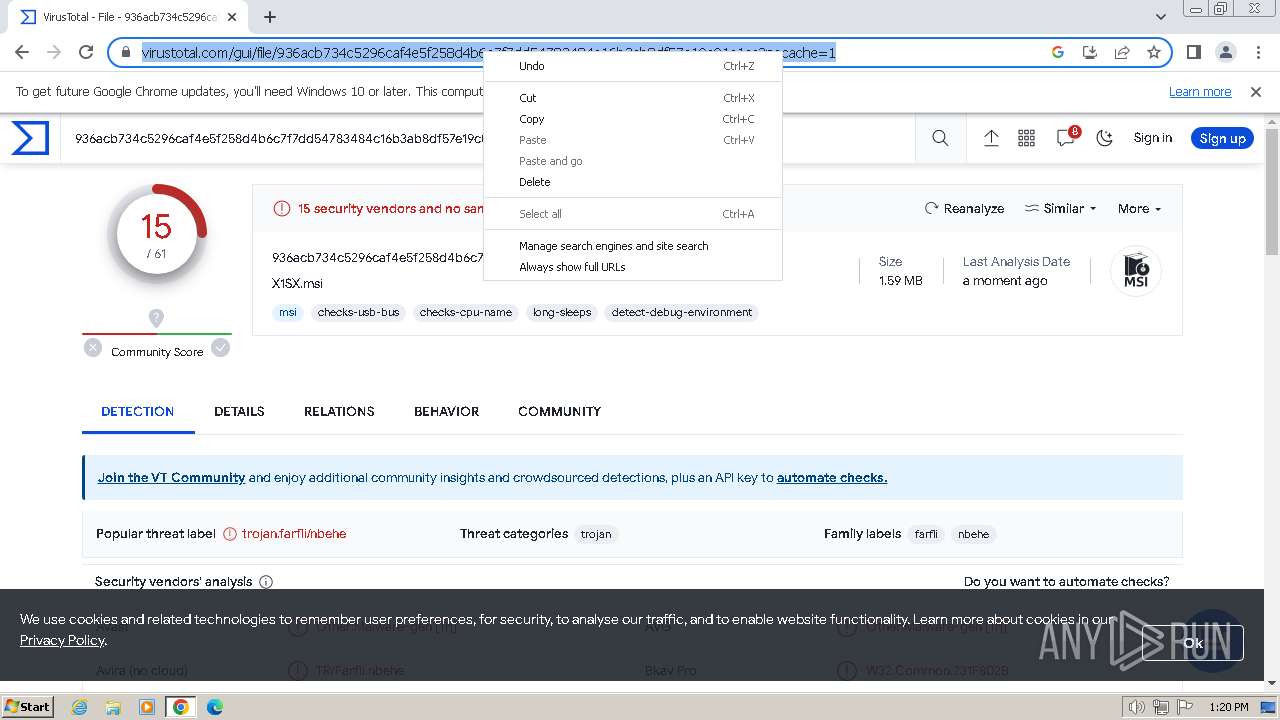Choose Cut from context menu
The width and height of the screenshot is (1280, 720).
tap(632, 98)
